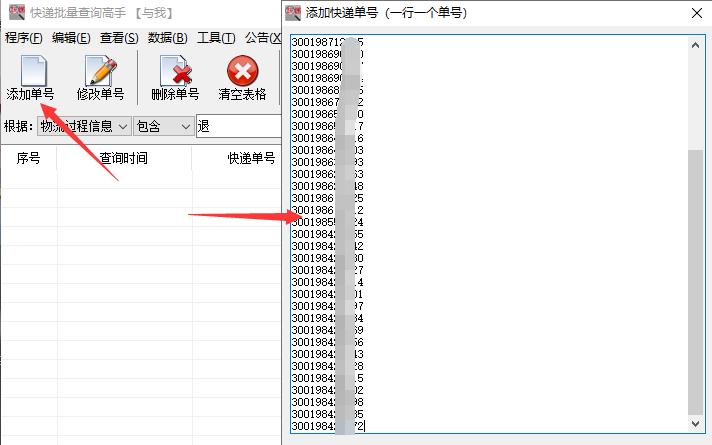
Task: Close the 添加快递单号 dialog
Action: (x=697, y=13)
